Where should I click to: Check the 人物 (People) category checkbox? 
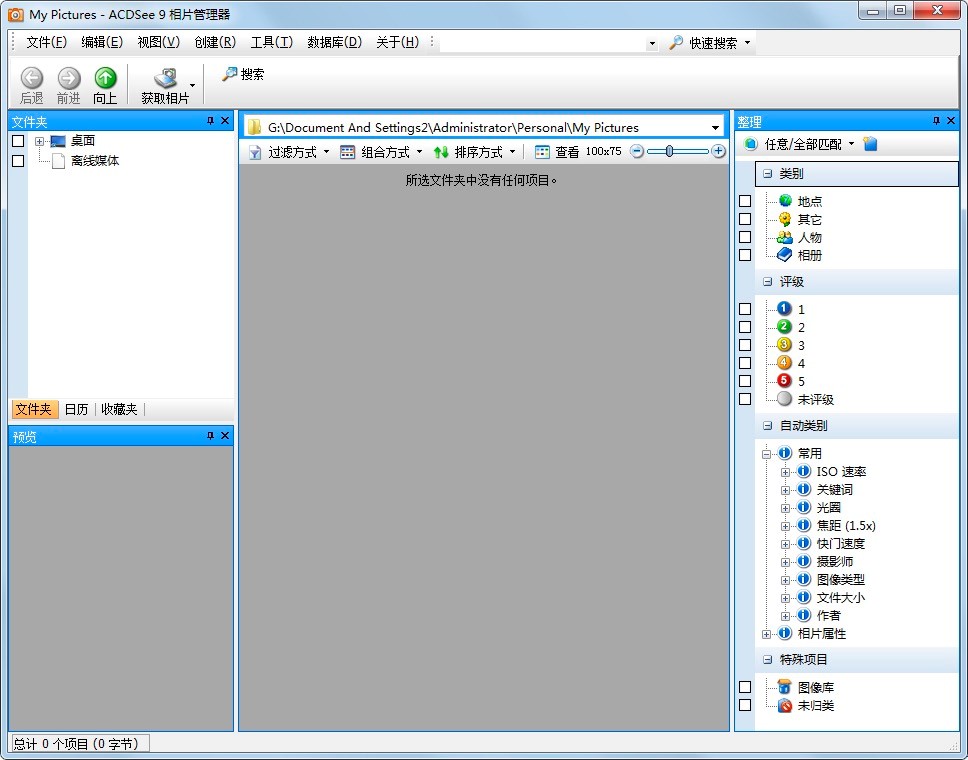point(745,237)
